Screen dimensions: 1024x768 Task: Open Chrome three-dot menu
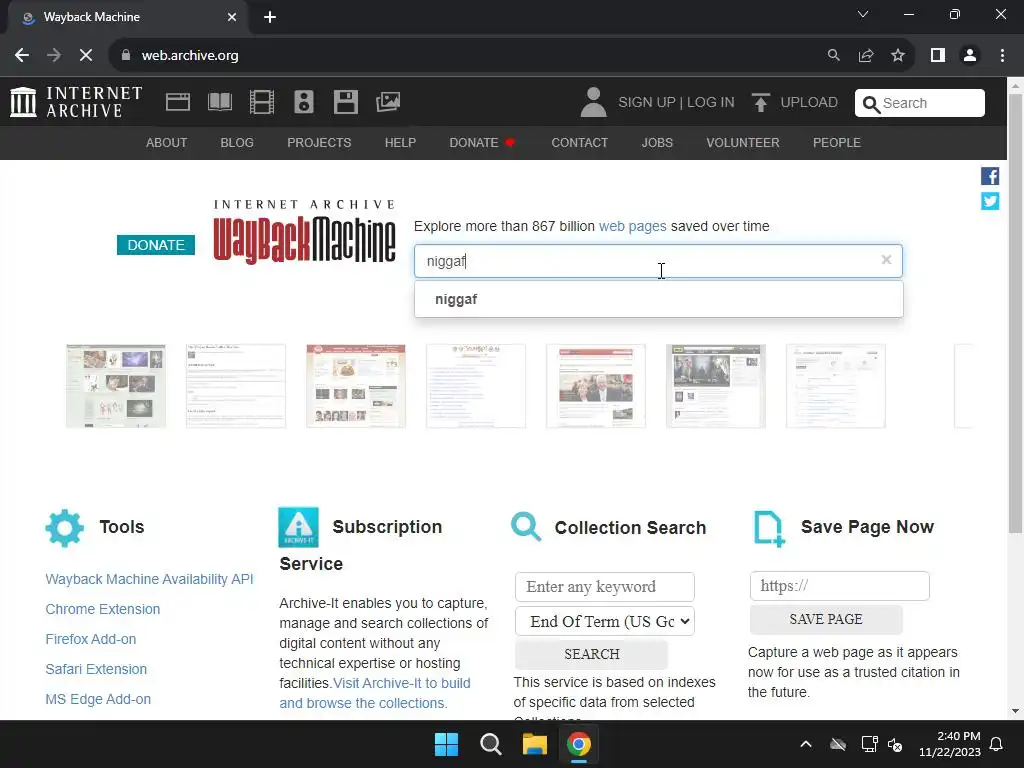pyautogui.click(x=1002, y=56)
